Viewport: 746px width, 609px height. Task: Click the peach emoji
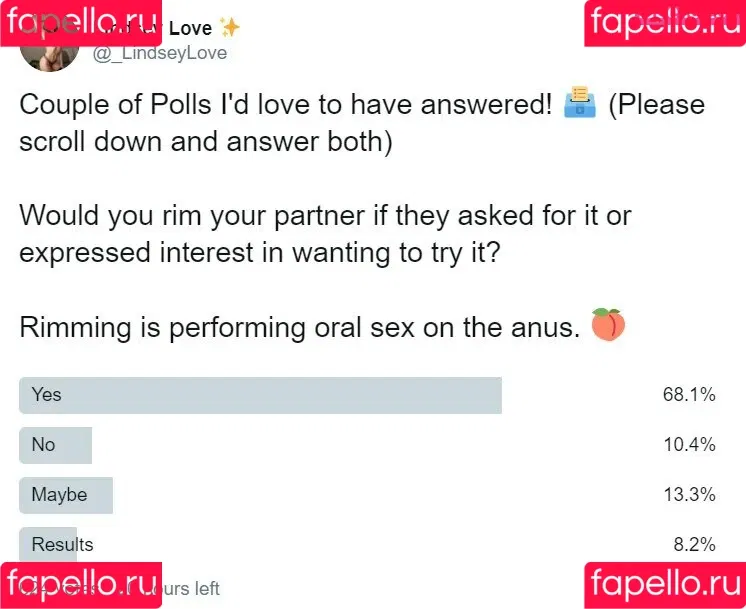click(608, 324)
